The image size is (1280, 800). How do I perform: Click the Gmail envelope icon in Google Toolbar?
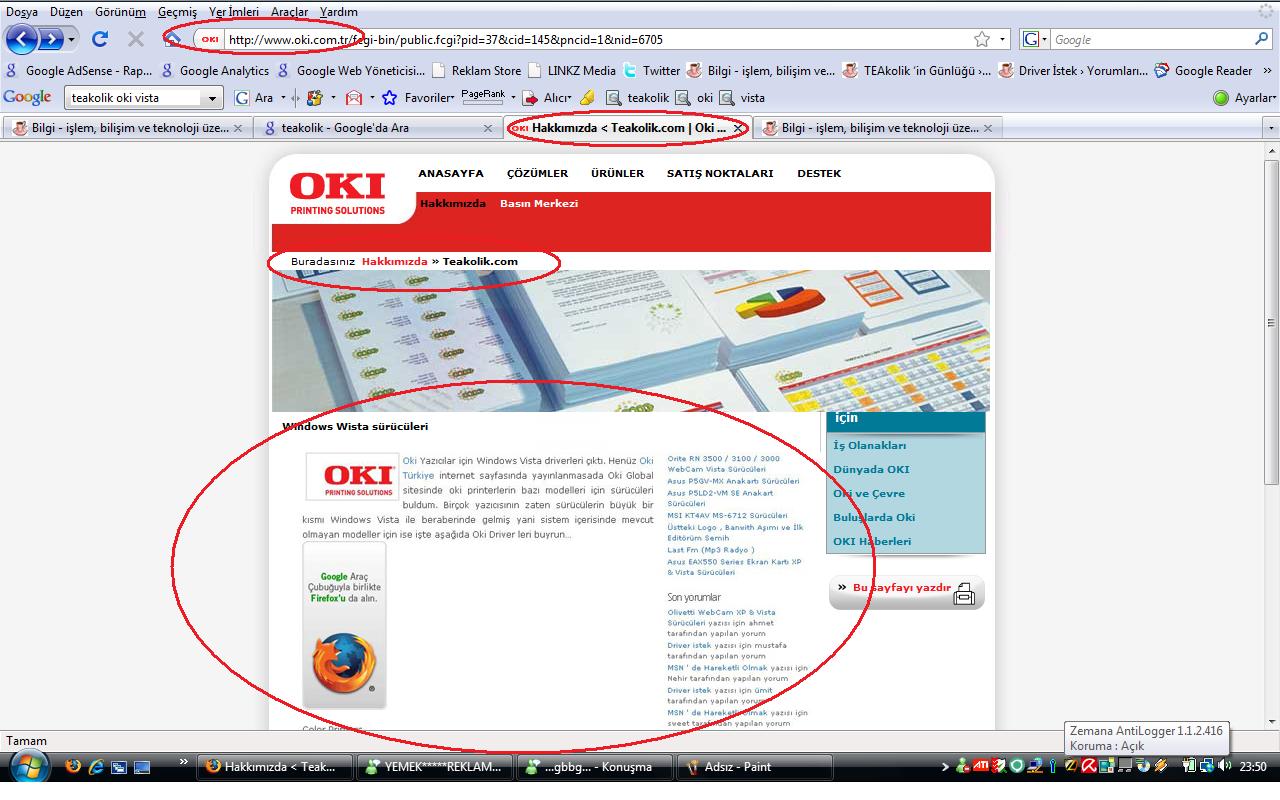pos(353,98)
